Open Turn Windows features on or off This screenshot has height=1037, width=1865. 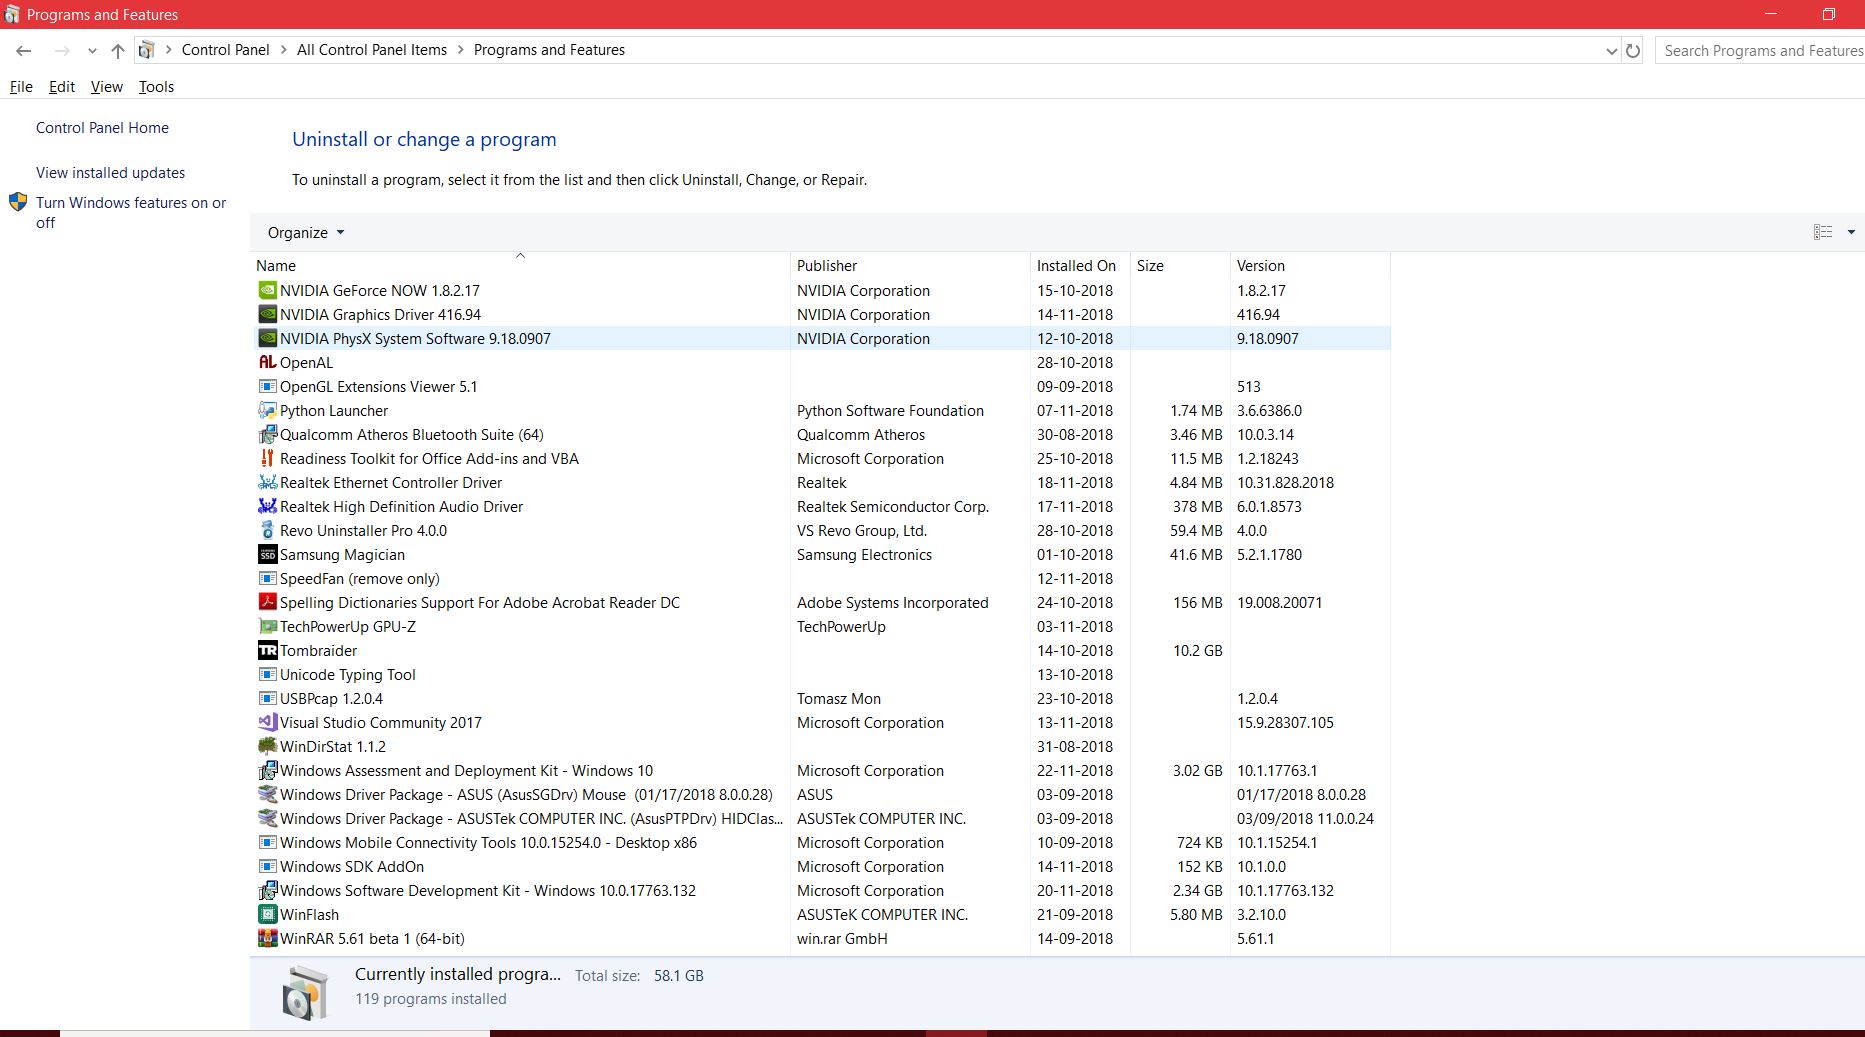(x=131, y=213)
